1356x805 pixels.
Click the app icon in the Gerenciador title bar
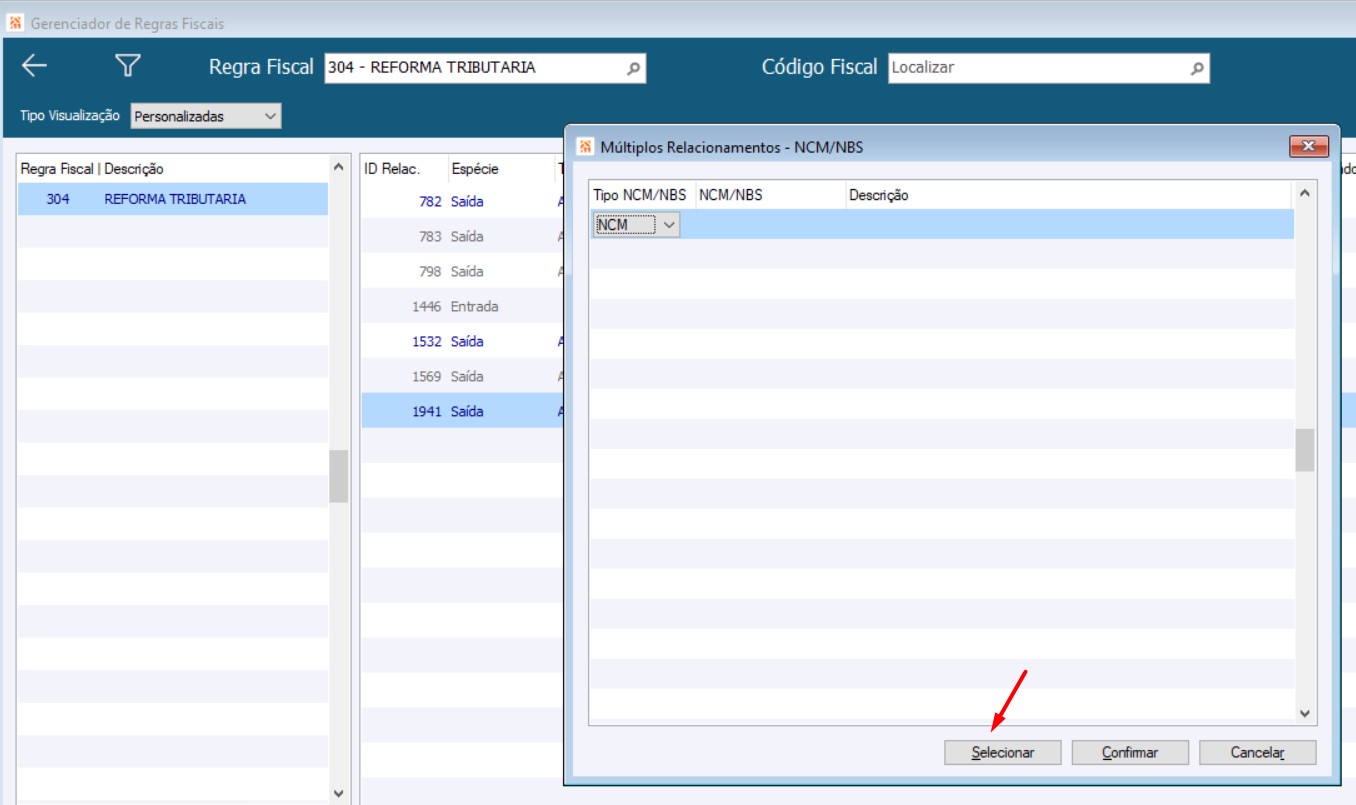(x=15, y=22)
